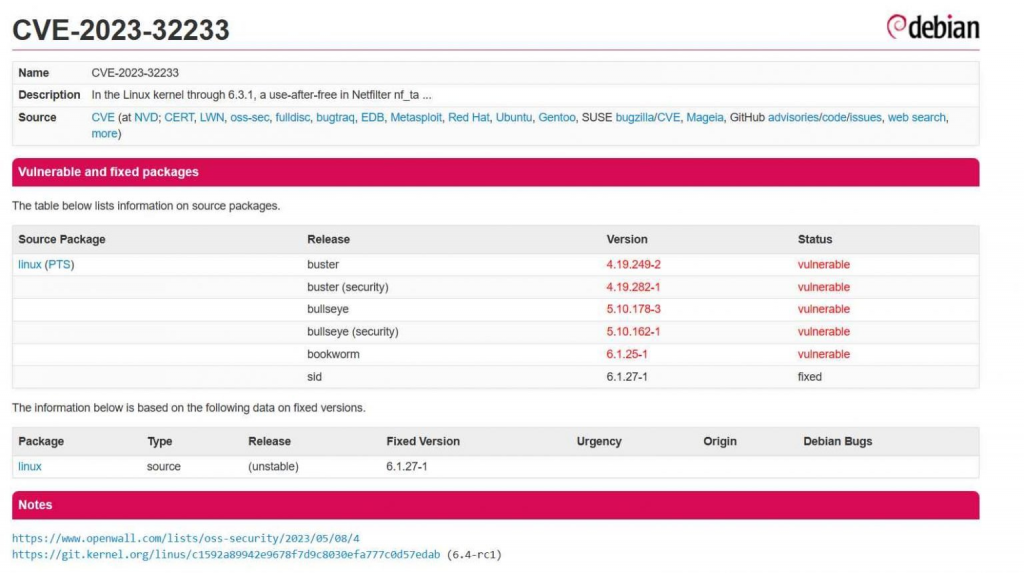Screen dimensions: 1024x573
Task: Click the web search link
Action: tap(916, 117)
